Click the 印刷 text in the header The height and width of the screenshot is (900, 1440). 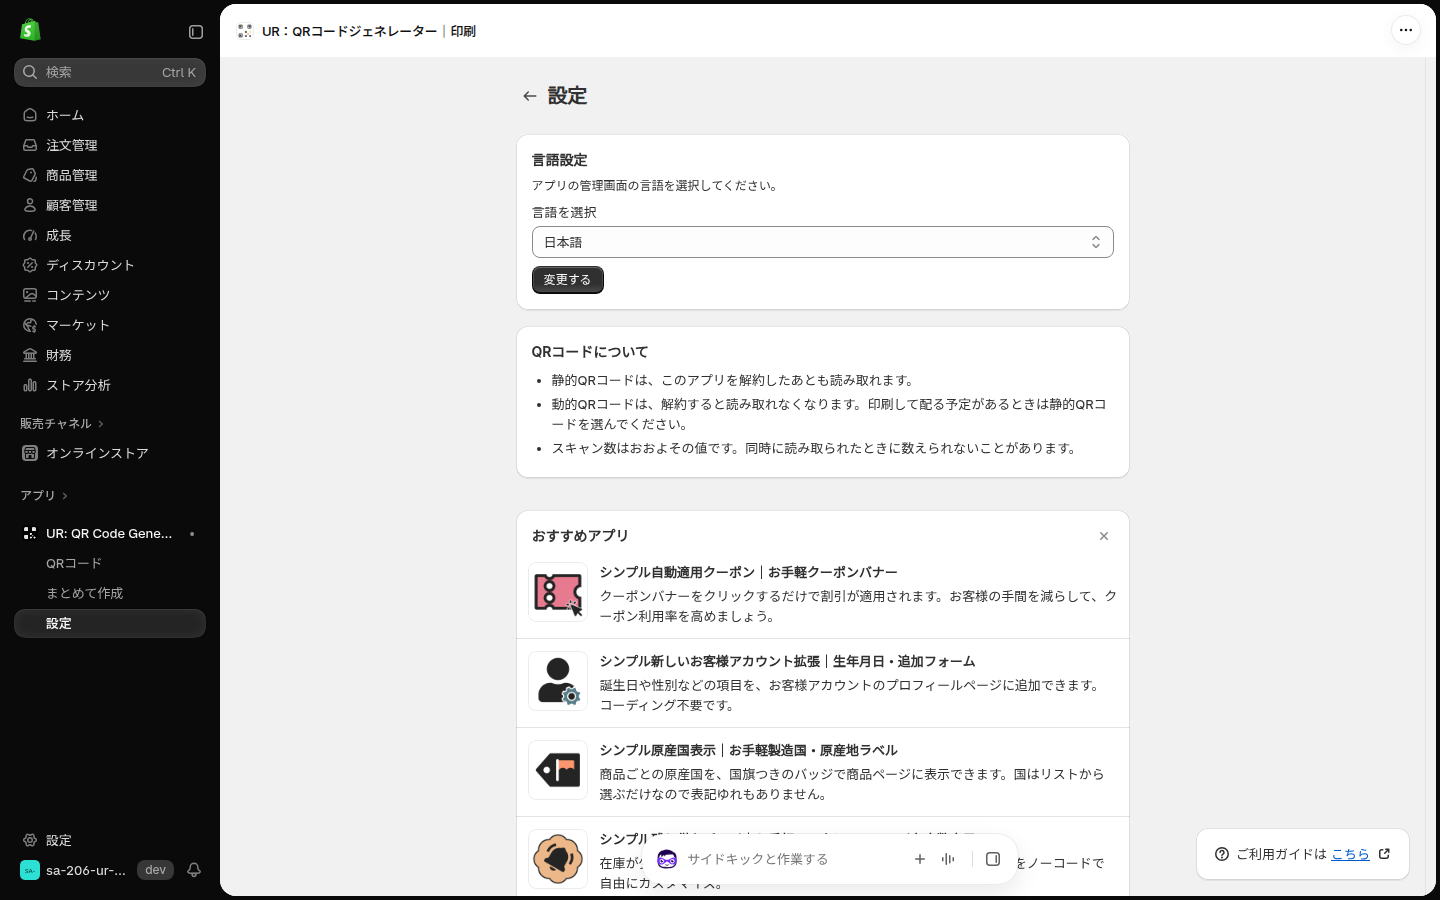(463, 31)
